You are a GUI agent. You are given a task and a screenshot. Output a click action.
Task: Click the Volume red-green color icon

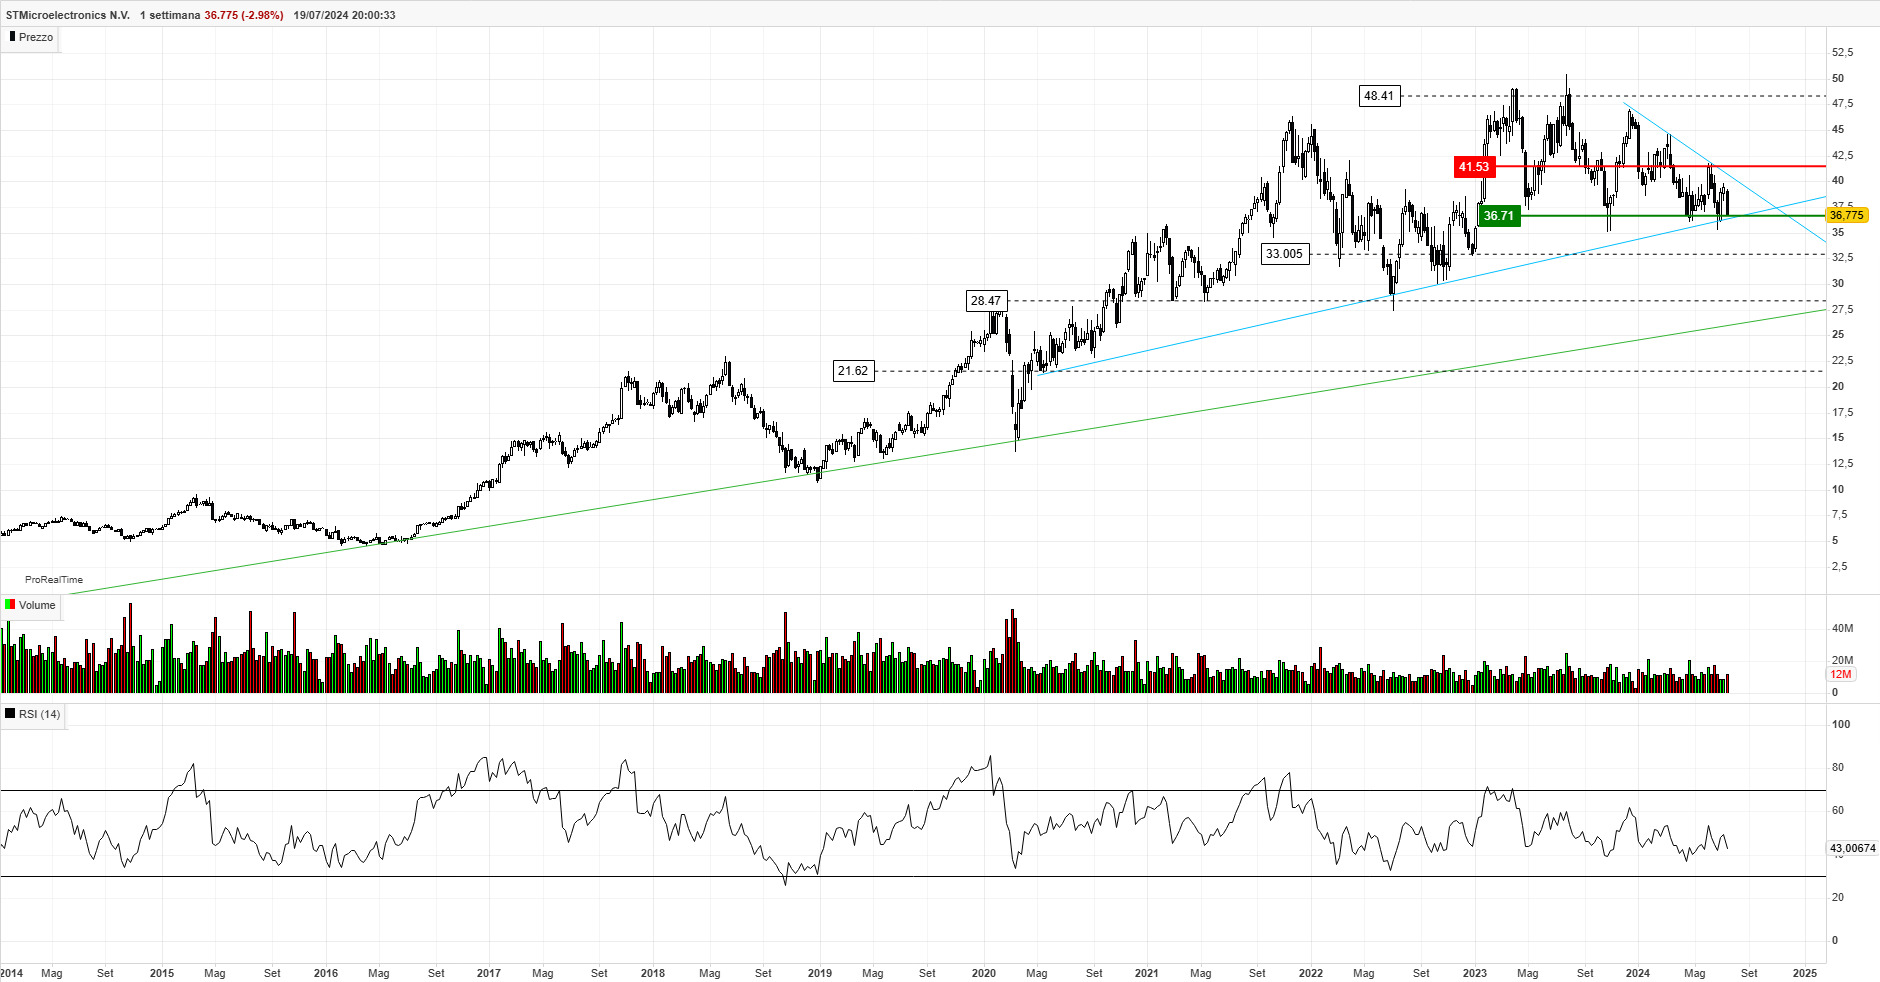pyautogui.click(x=10, y=605)
